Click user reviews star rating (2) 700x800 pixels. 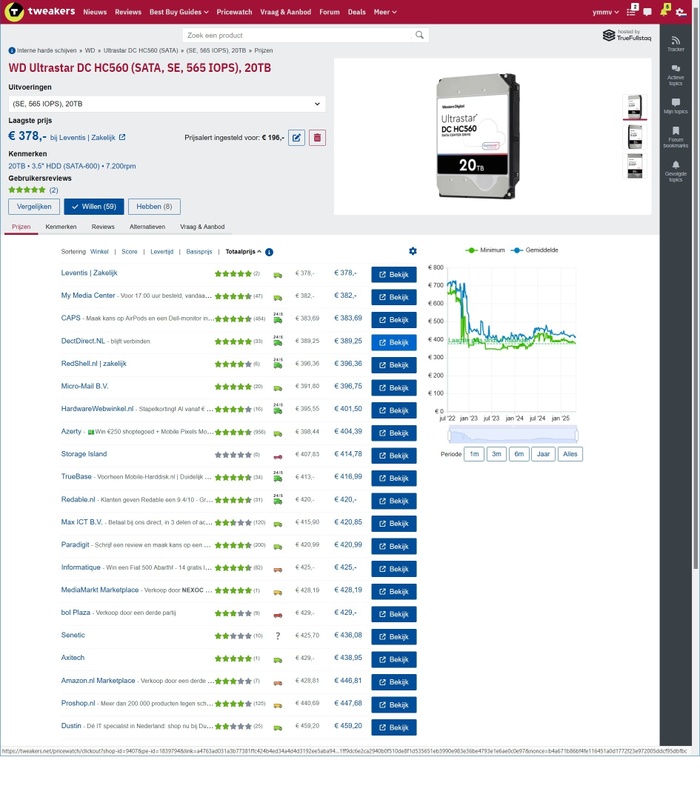[x=33, y=190]
